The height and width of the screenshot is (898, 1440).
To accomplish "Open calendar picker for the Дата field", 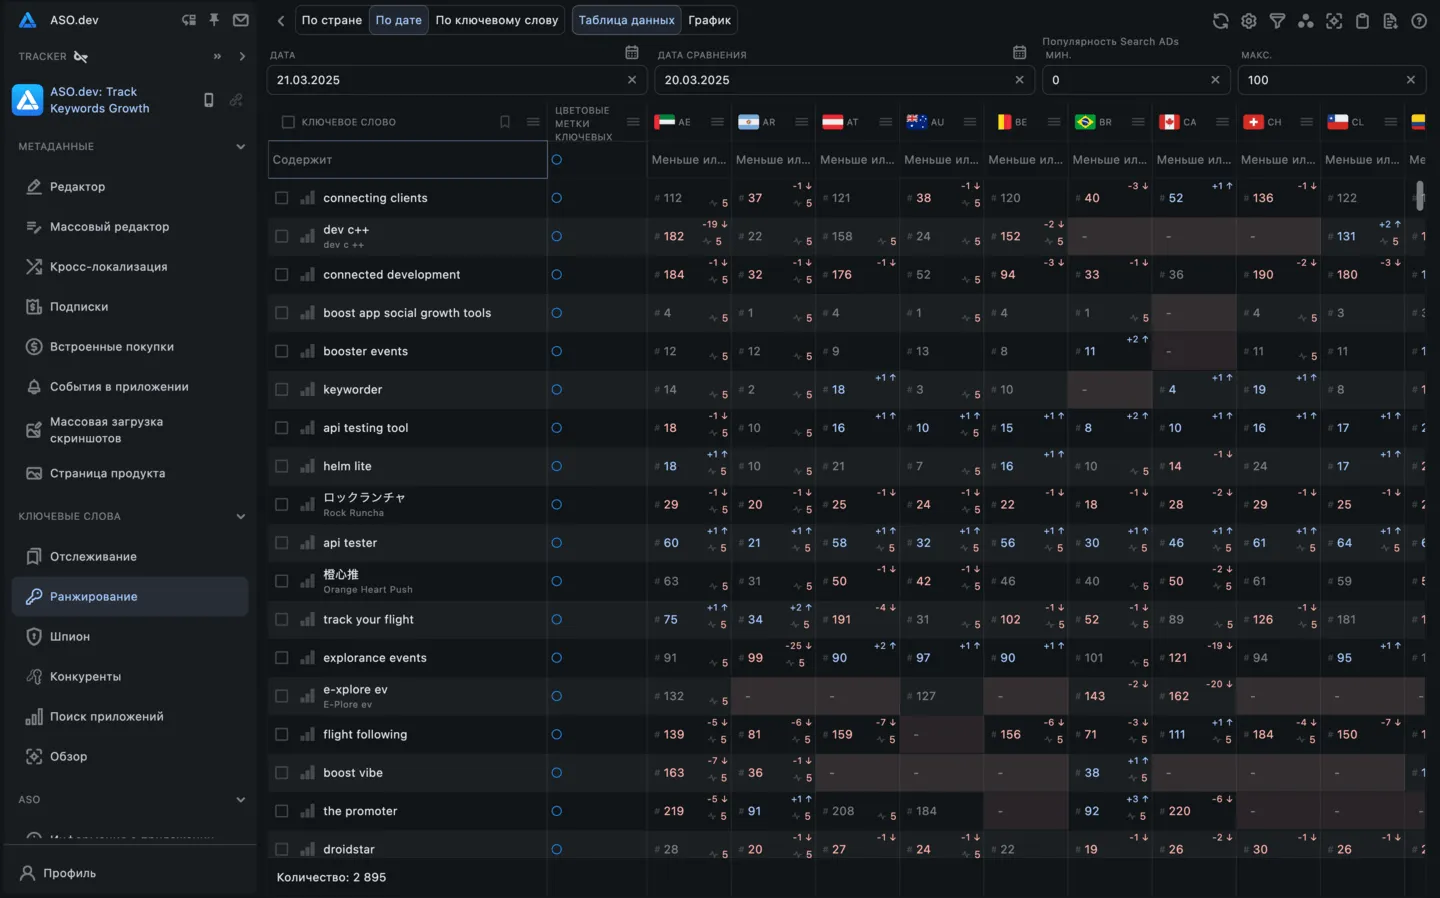I will point(631,53).
